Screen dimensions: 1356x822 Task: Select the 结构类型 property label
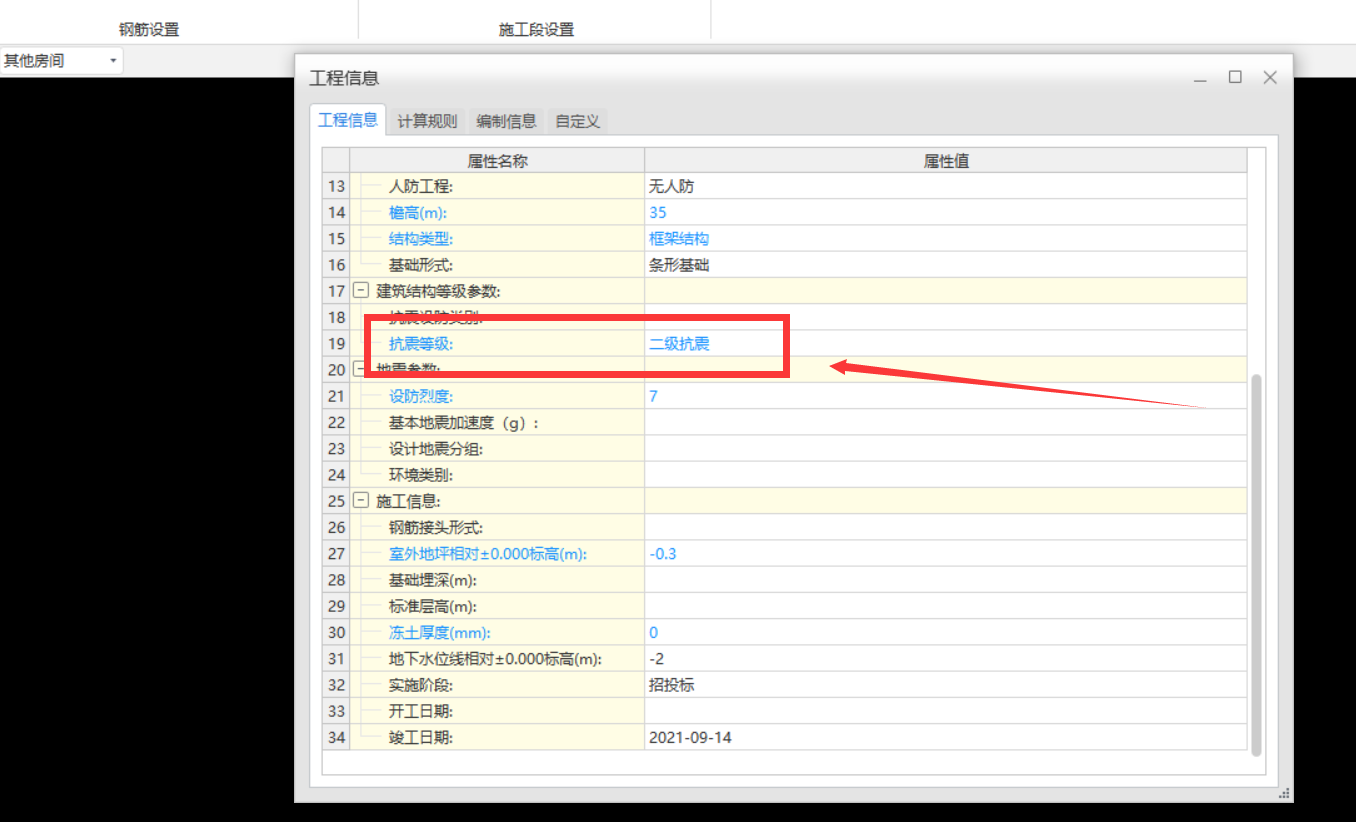421,239
